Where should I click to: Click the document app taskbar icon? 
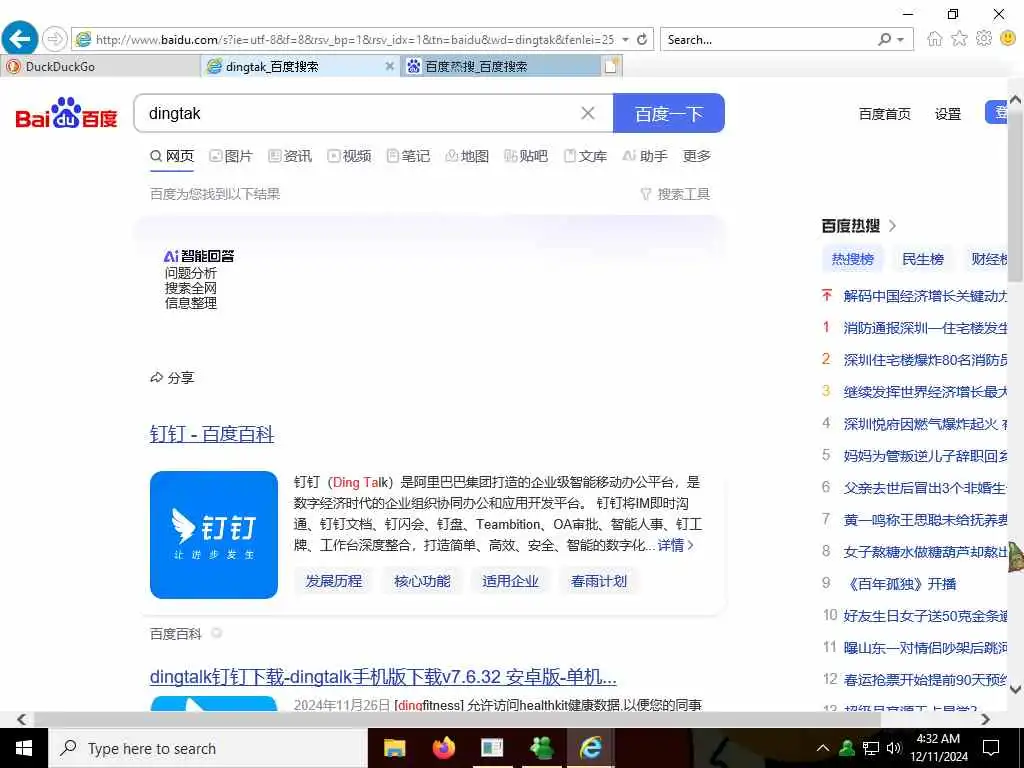click(x=492, y=748)
